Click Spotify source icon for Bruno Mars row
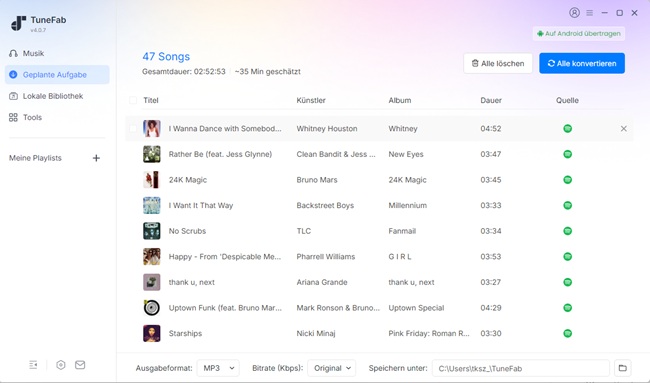The image size is (650, 383). [x=568, y=180]
